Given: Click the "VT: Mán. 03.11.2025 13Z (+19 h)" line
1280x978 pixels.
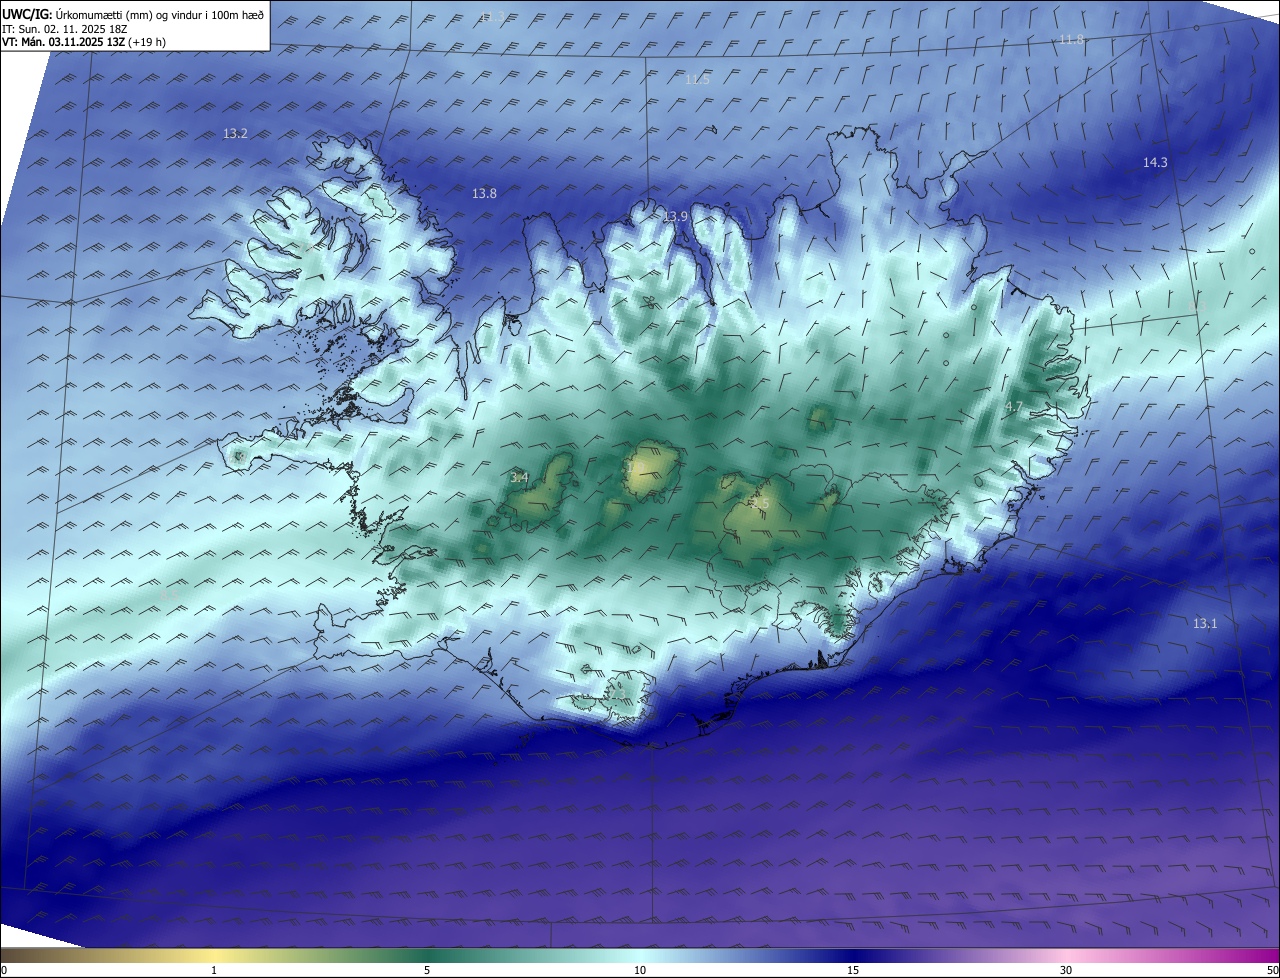Looking at the screenshot, I should tap(85, 43).
